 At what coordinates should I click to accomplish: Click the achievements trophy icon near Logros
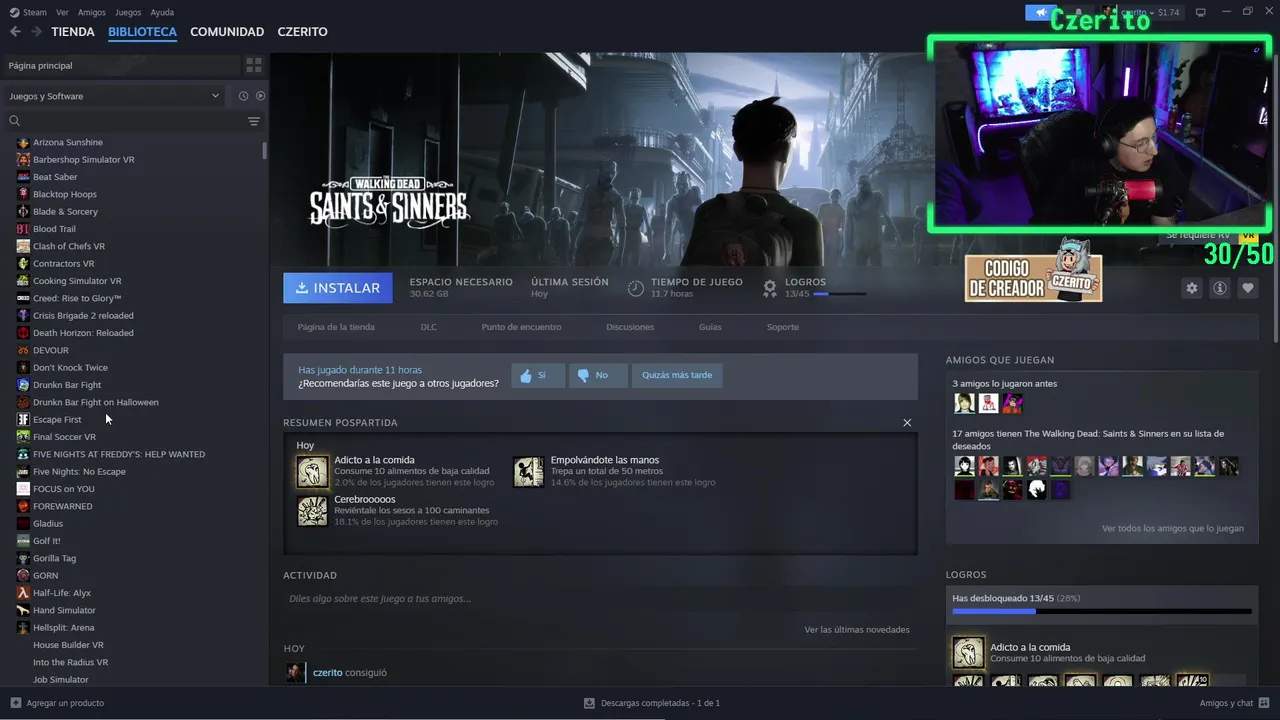tap(770, 288)
